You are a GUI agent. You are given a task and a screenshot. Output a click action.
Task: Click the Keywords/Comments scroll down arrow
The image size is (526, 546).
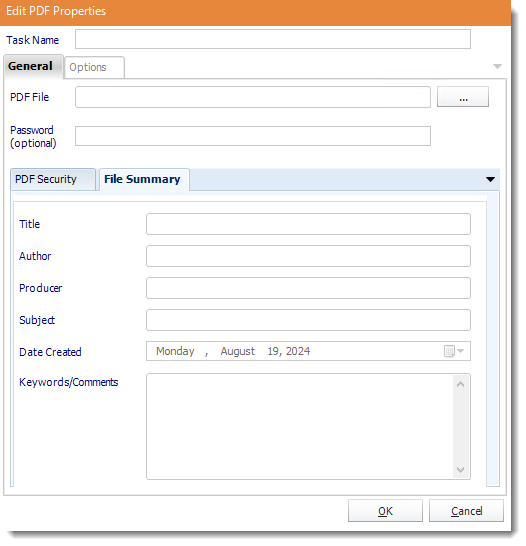[460, 470]
